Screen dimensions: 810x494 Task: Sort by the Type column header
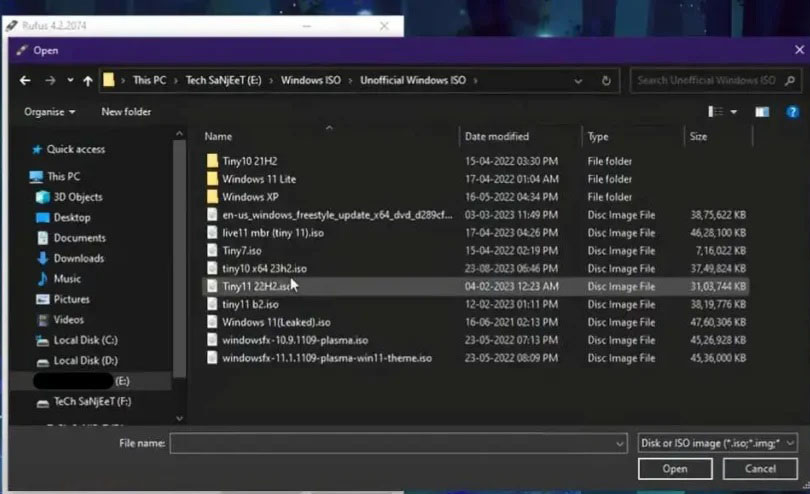598,136
